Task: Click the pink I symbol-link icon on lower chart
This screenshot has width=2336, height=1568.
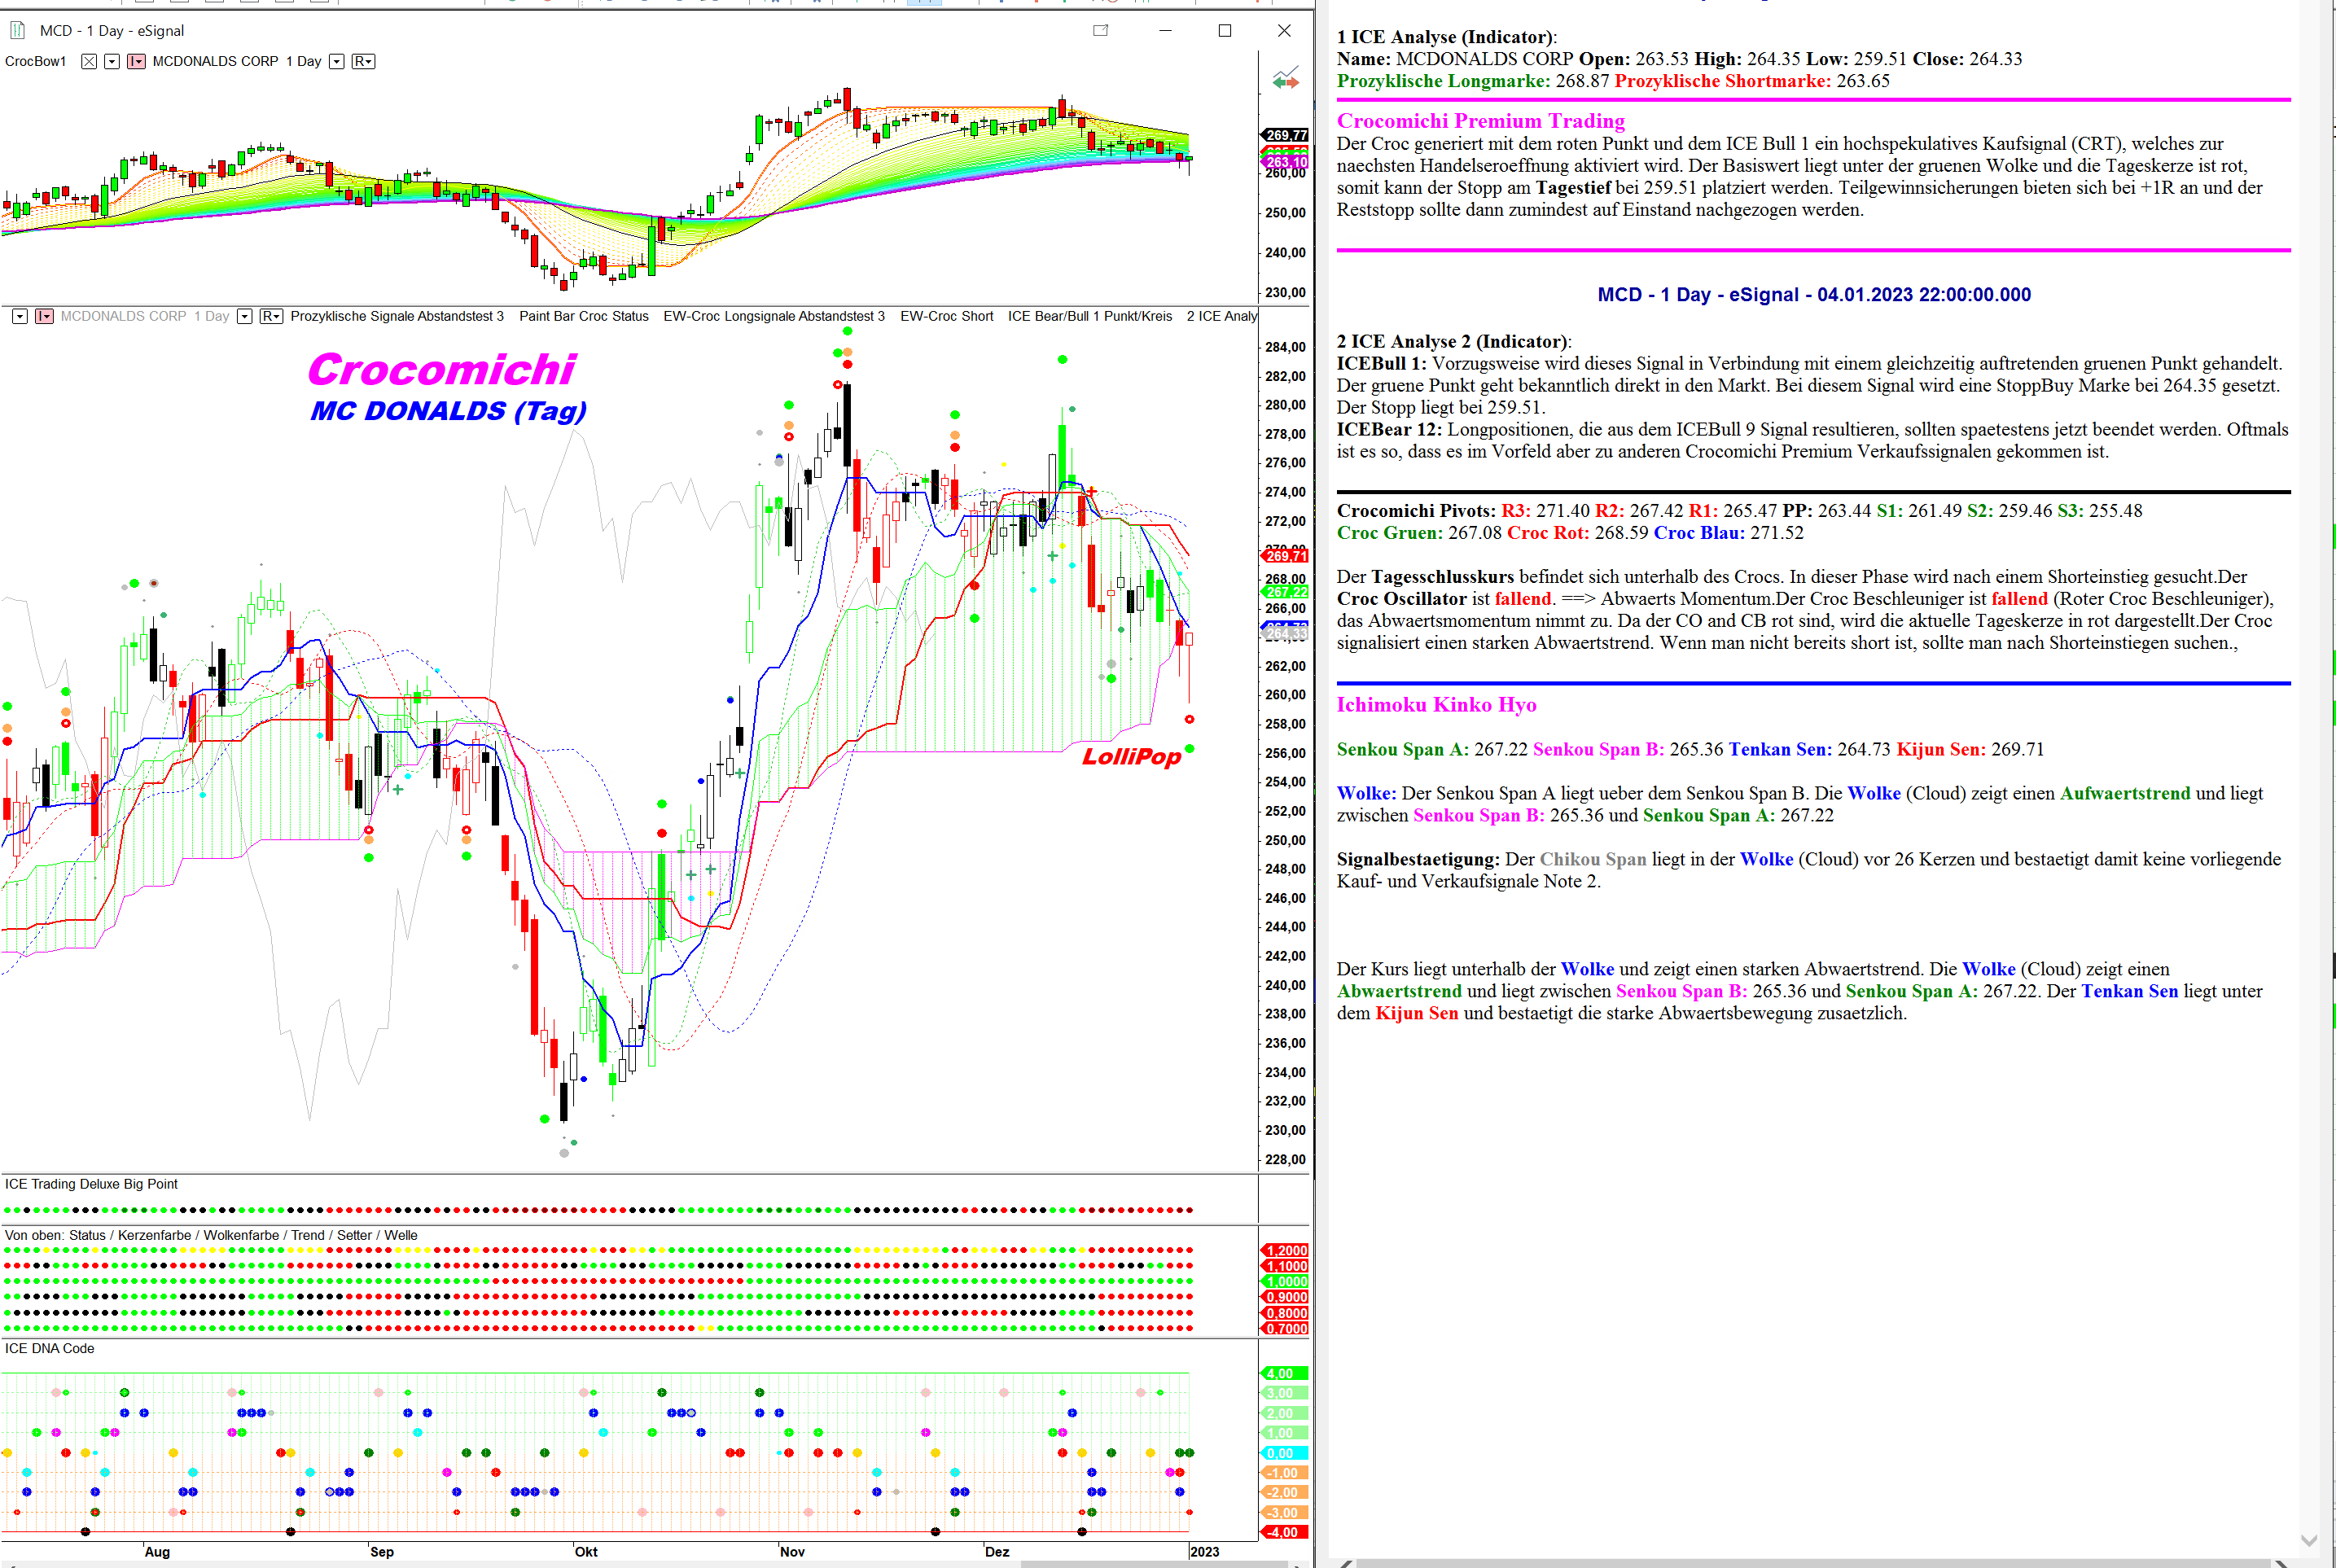Action: click(44, 316)
